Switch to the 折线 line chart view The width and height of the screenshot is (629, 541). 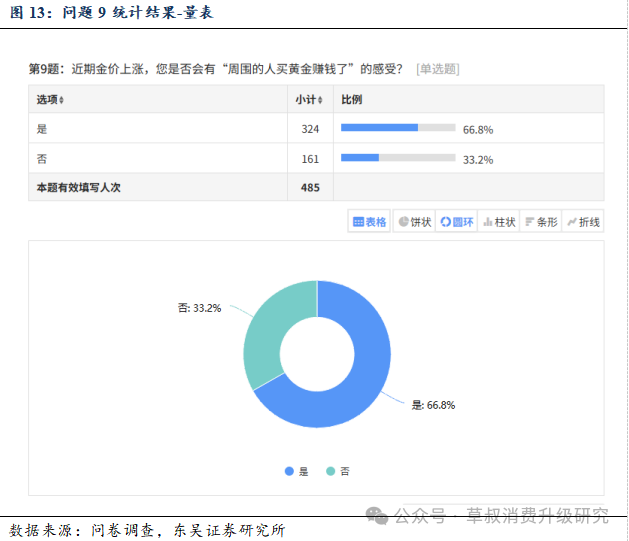click(583, 221)
